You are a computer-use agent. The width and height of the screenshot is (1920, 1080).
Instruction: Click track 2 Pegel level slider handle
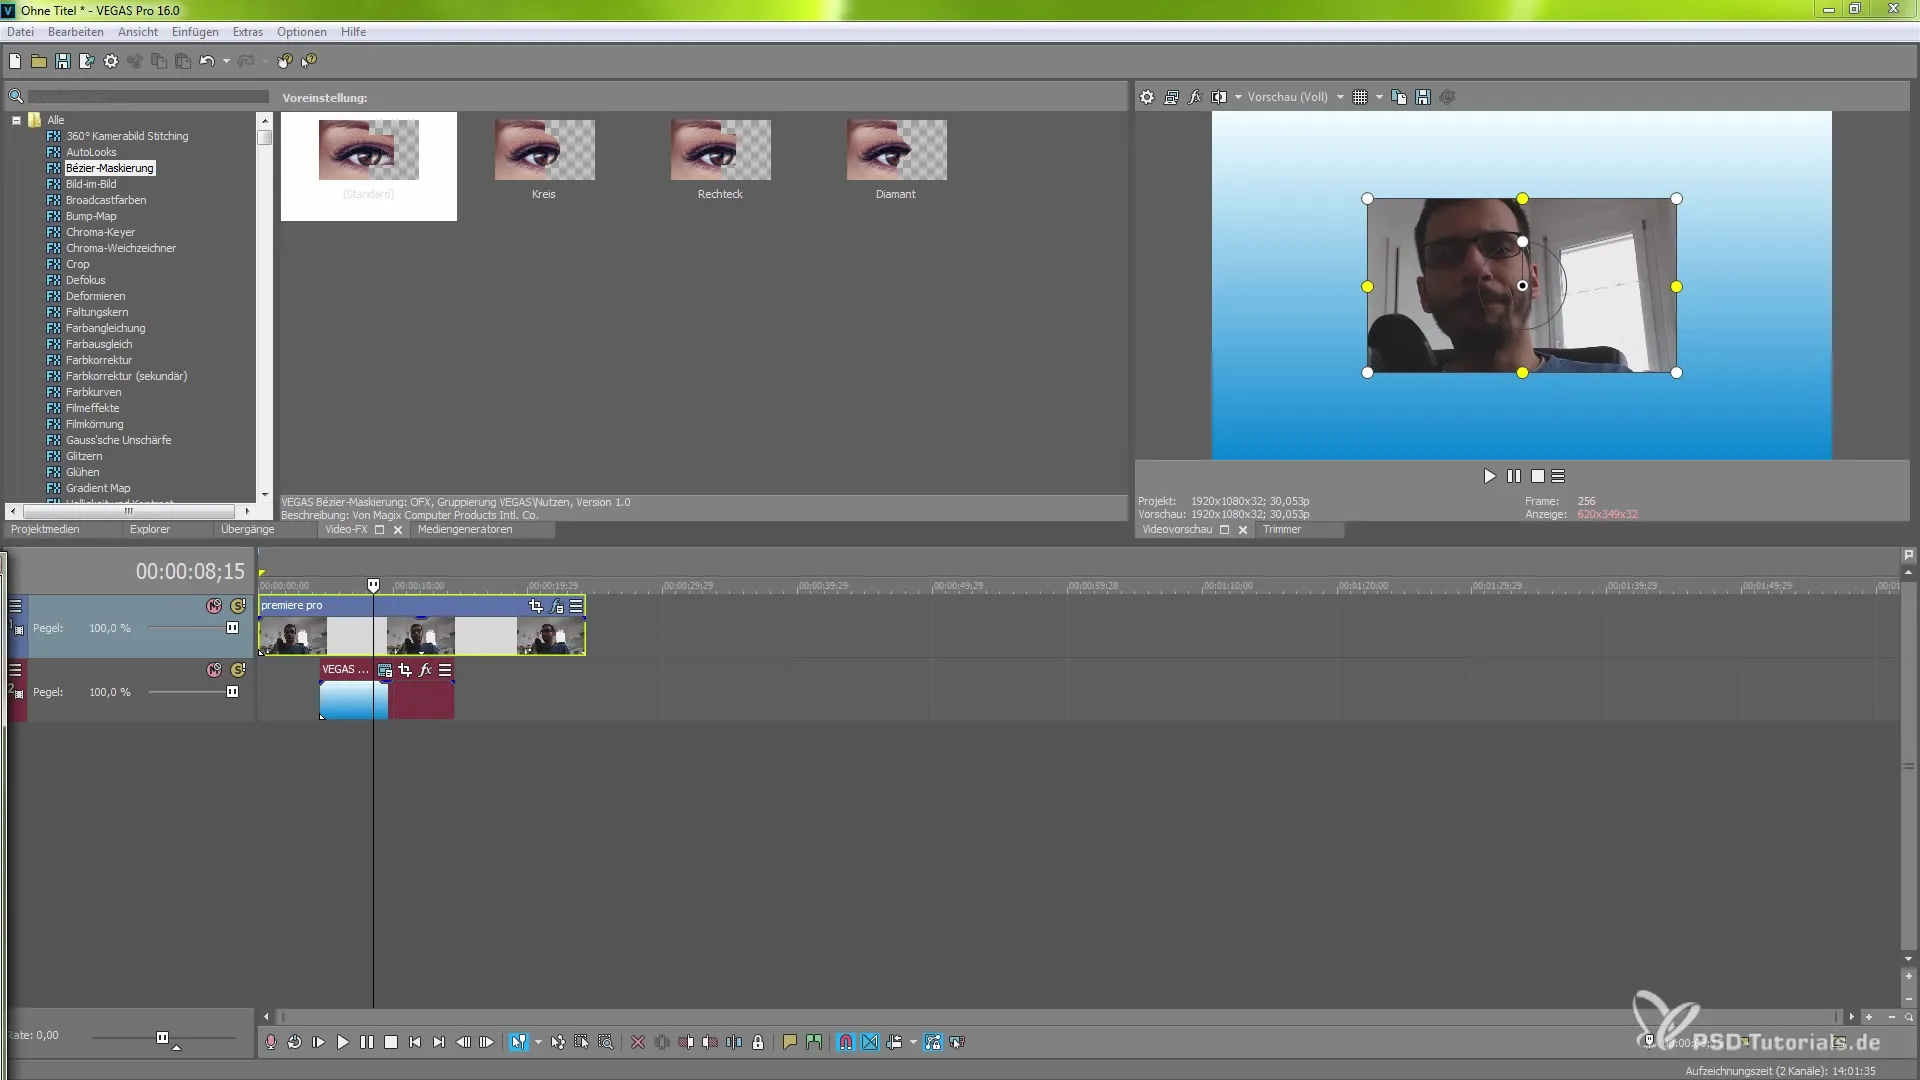(232, 692)
